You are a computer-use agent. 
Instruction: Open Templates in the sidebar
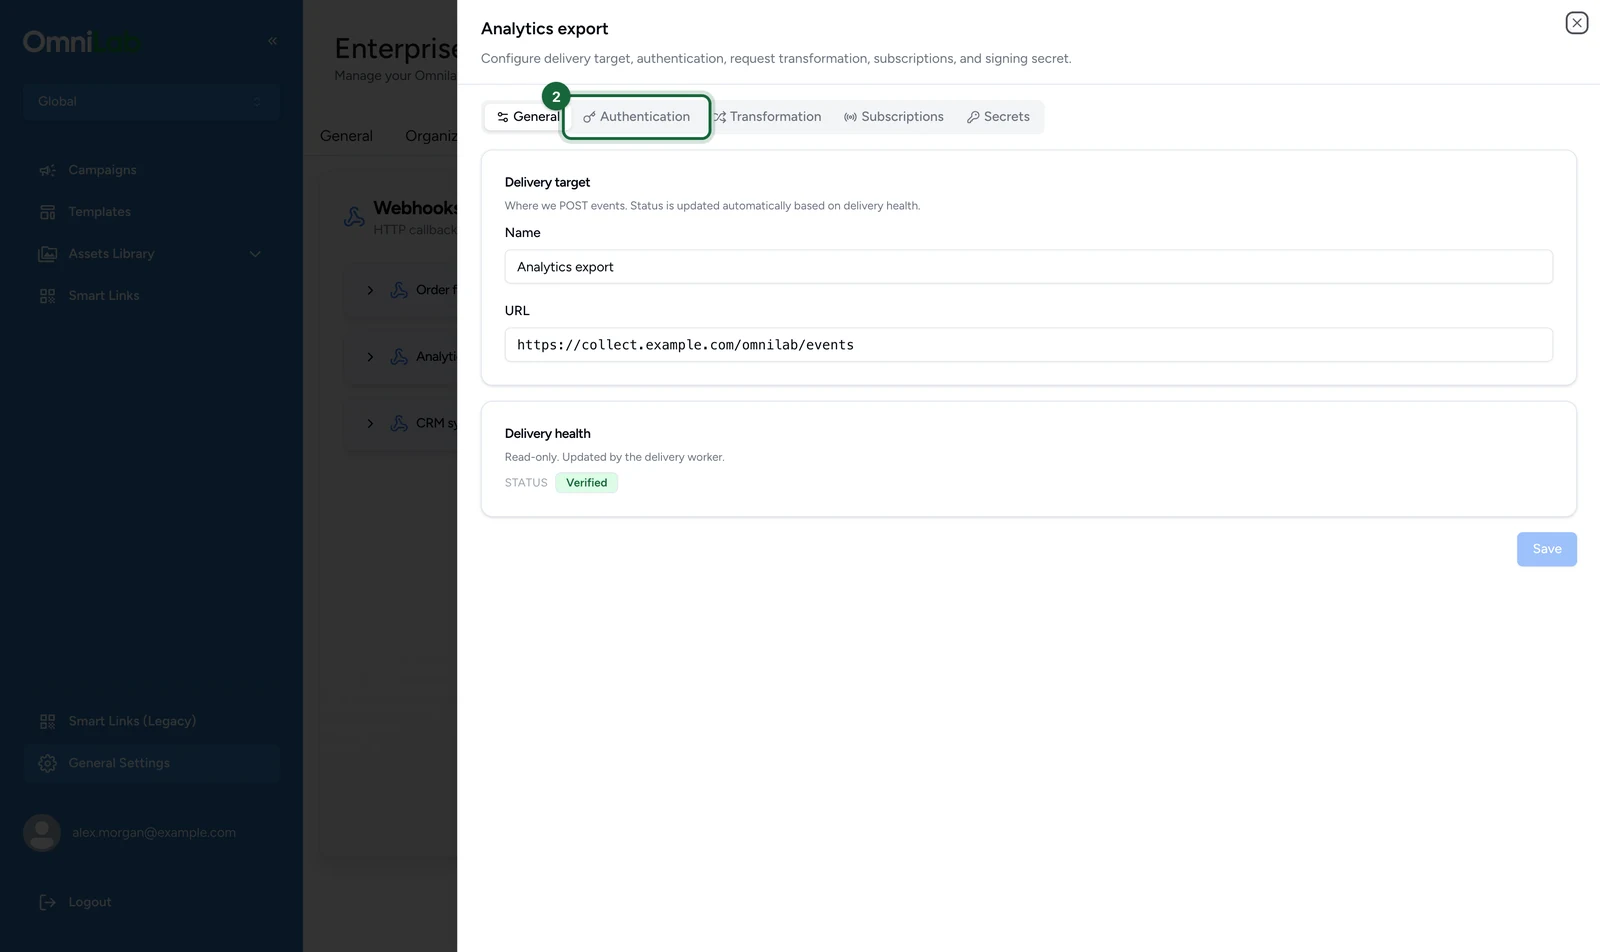[x=151, y=212]
